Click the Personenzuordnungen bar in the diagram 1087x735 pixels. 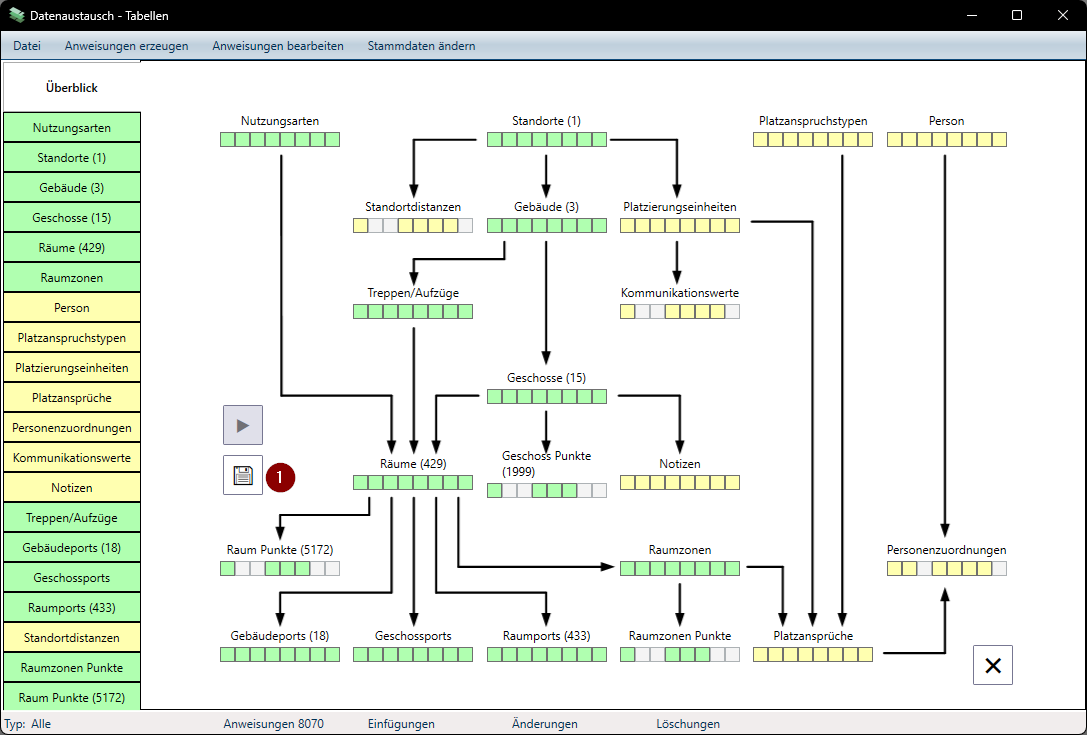(x=946, y=569)
